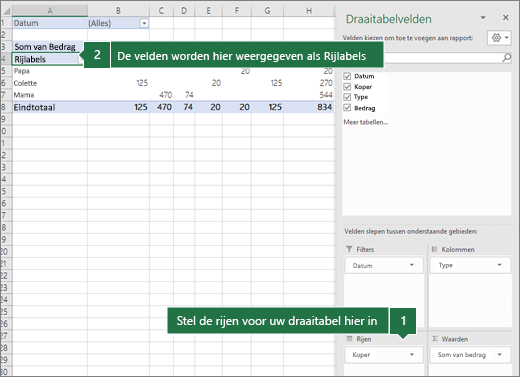This screenshot has height=377, width=520.
Task: Open the Datum dropdown in Filters area
Action: coord(412,265)
